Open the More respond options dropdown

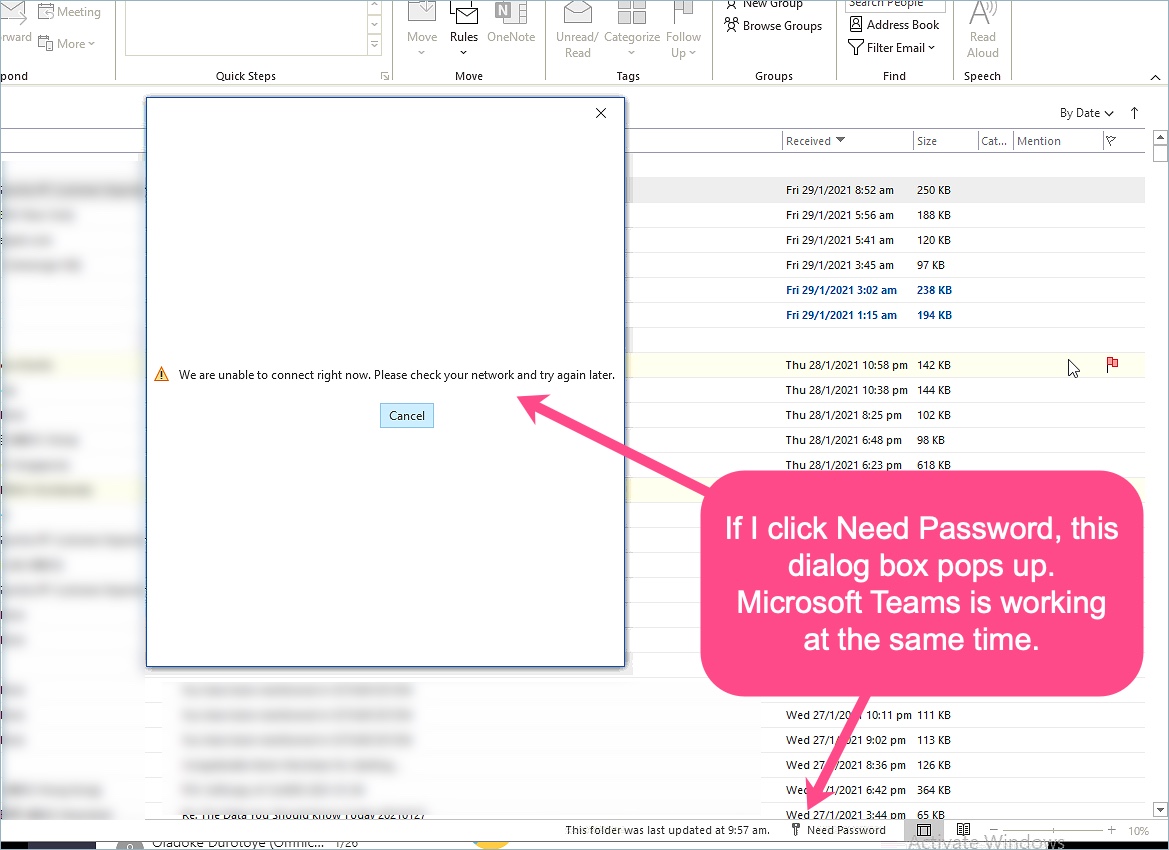point(66,43)
